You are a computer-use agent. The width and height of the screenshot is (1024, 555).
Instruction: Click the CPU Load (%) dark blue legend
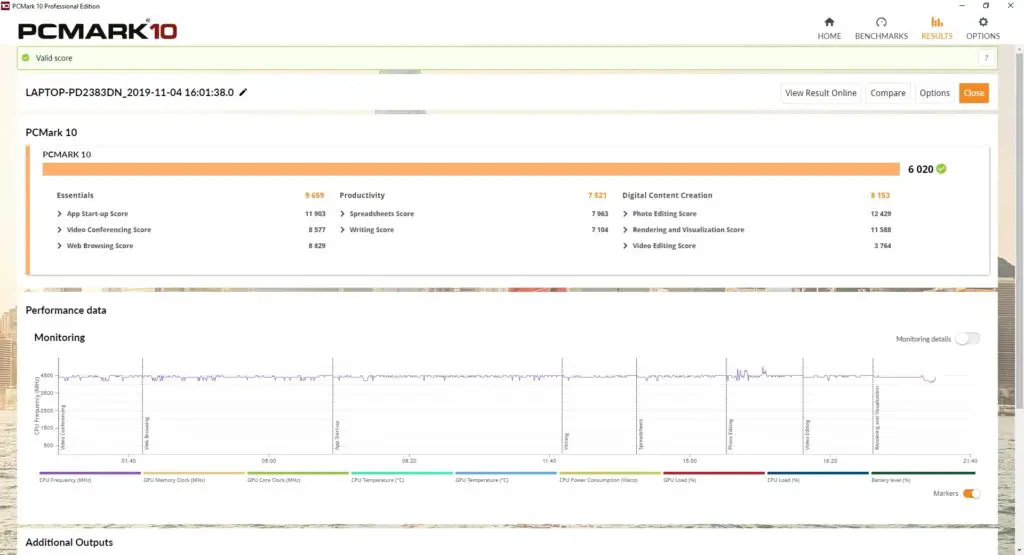(x=818, y=477)
